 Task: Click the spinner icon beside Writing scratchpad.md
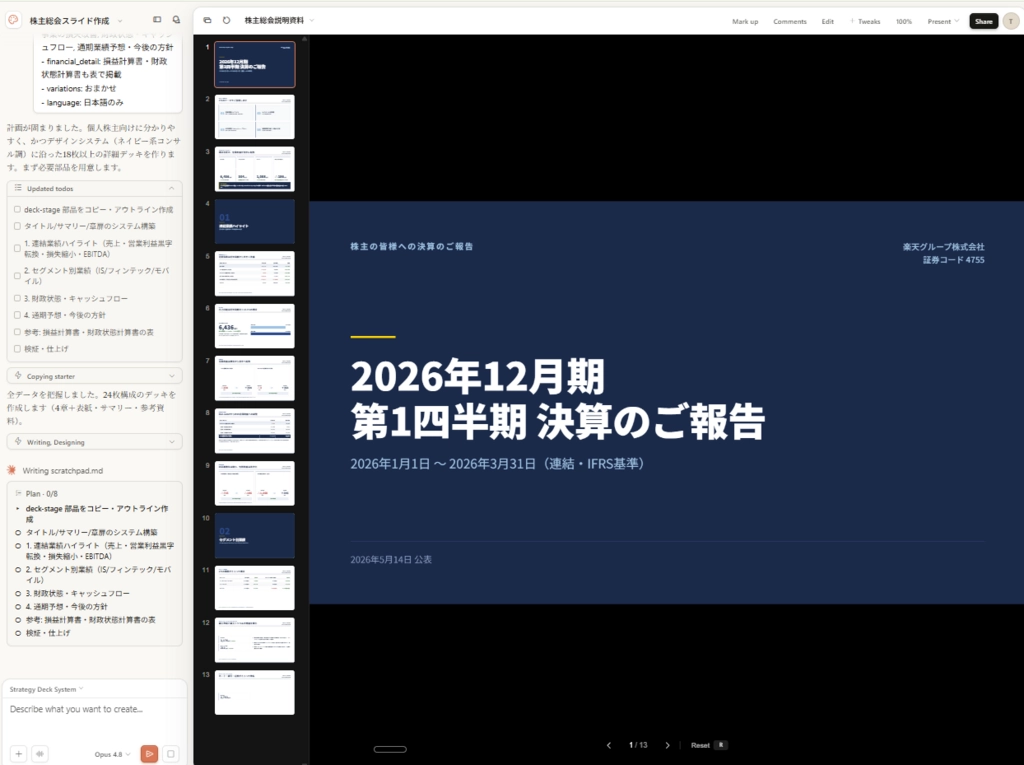(x=12, y=470)
